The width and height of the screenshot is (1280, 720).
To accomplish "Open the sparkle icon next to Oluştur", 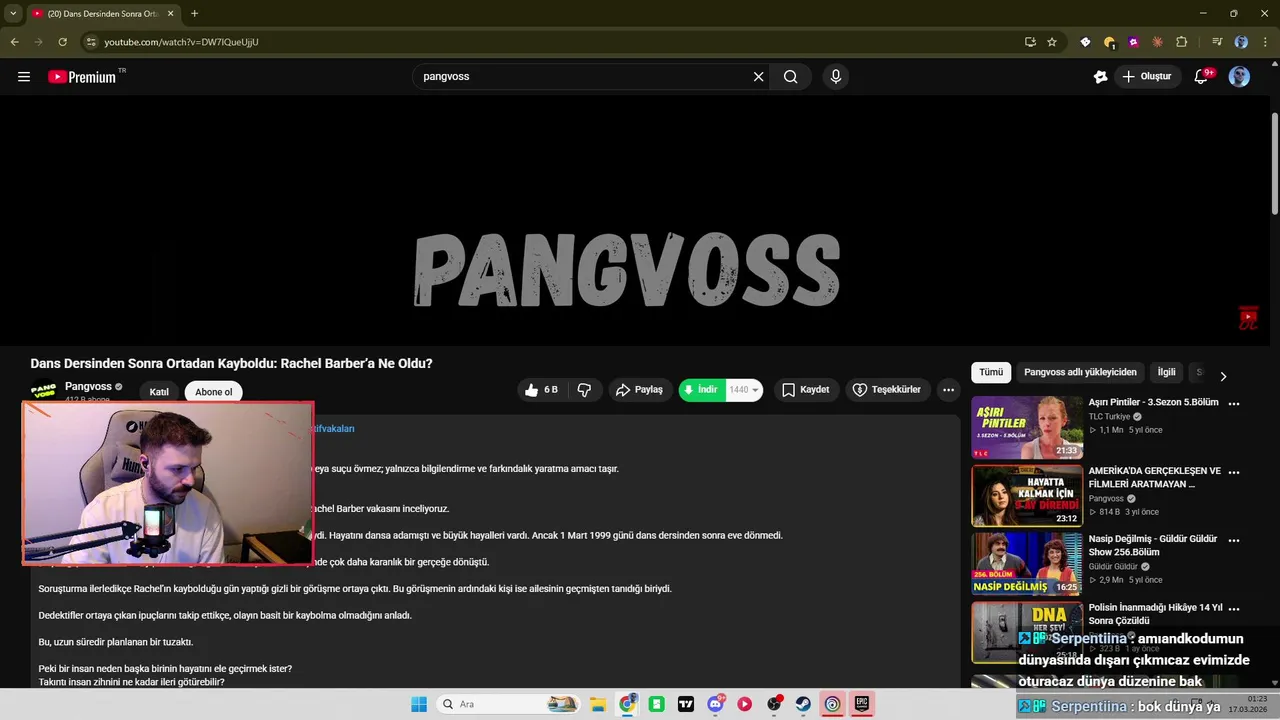I will click(x=1100, y=77).
